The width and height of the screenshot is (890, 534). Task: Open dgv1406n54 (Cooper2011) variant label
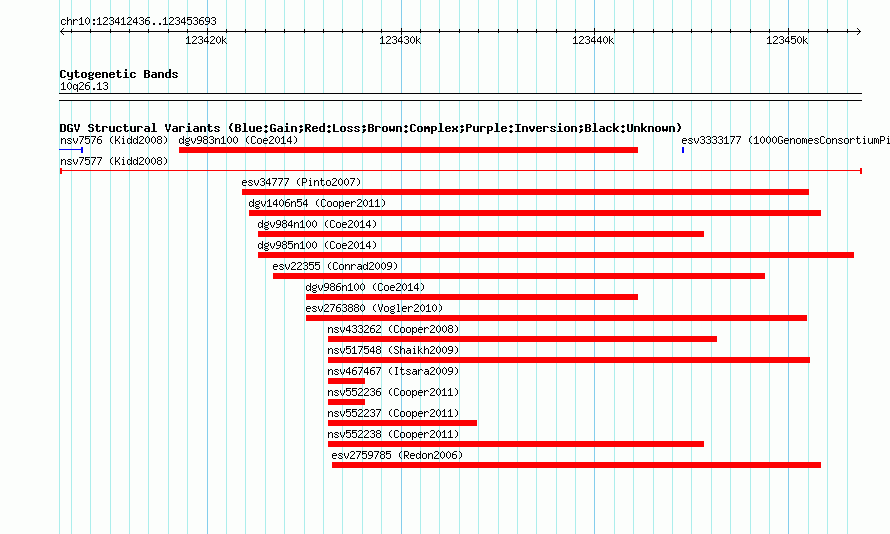click(317, 203)
